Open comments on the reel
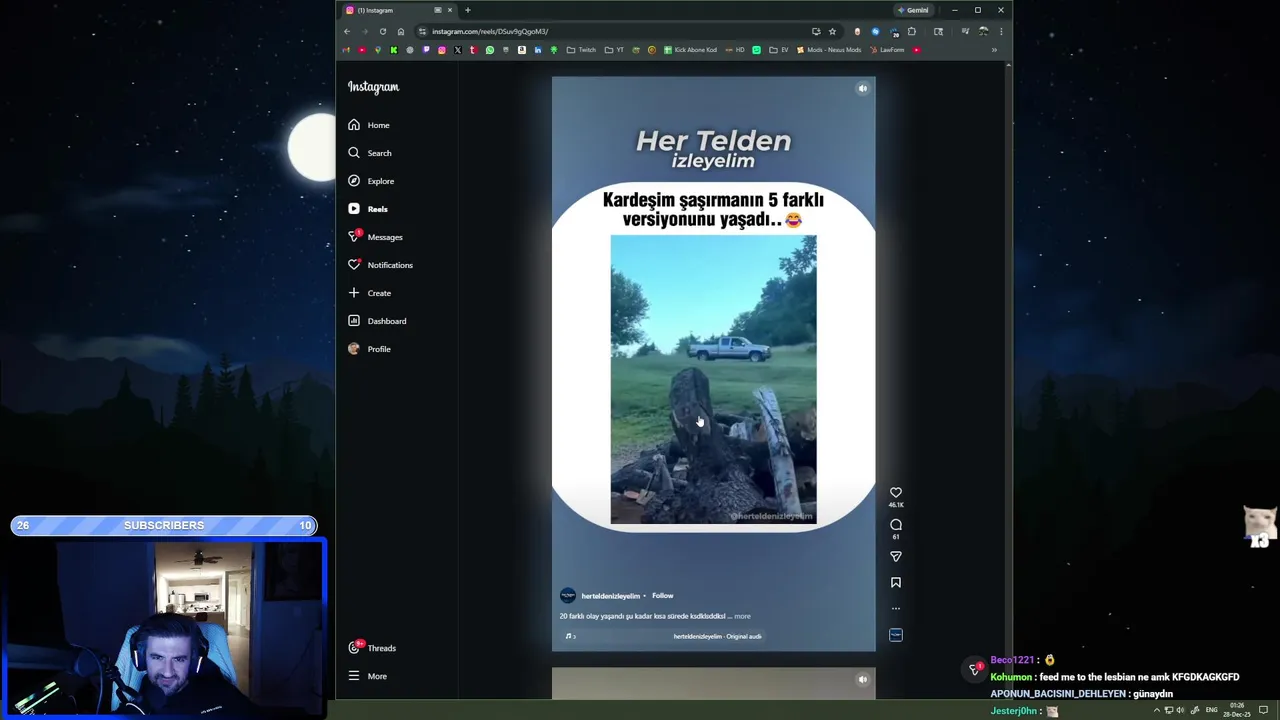1280x720 pixels. click(896, 525)
